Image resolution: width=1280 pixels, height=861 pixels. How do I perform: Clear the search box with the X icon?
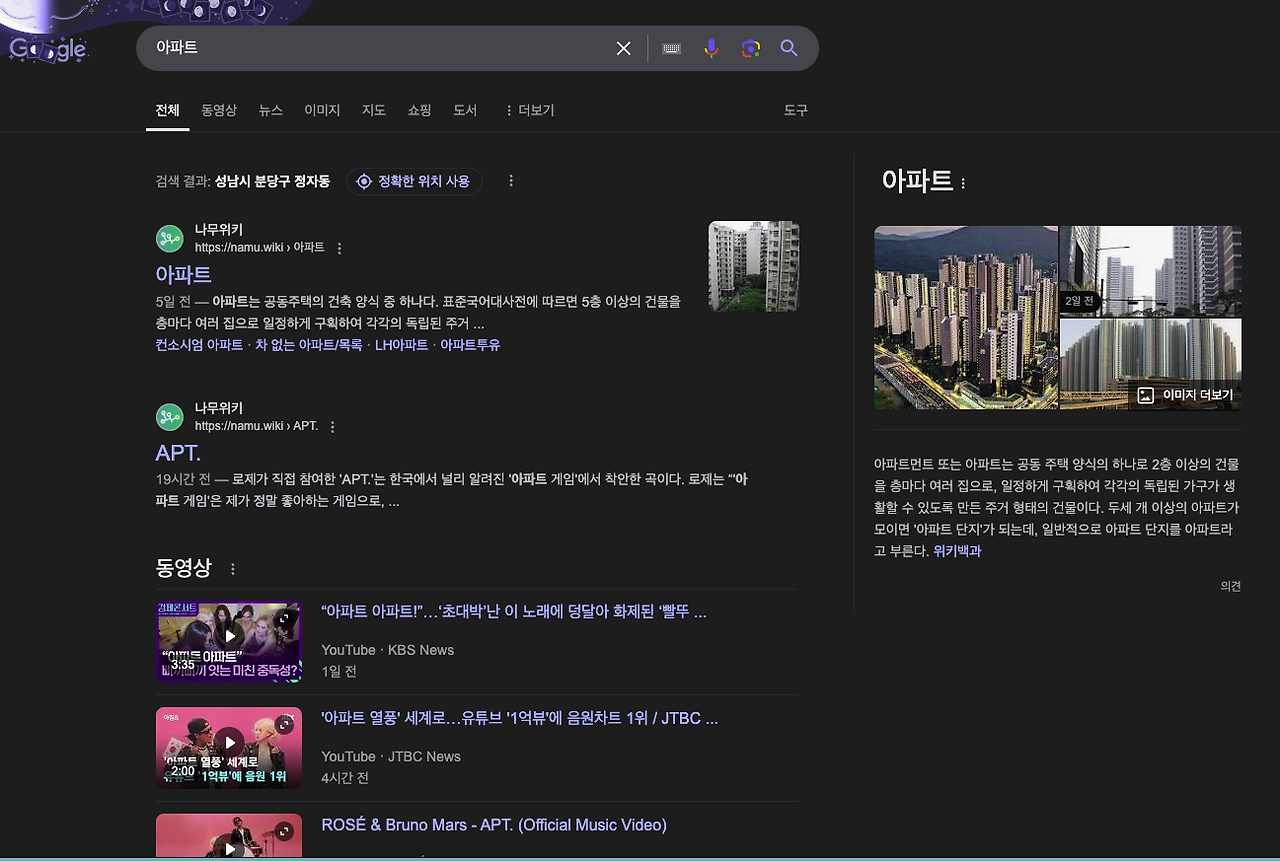click(623, 48)
